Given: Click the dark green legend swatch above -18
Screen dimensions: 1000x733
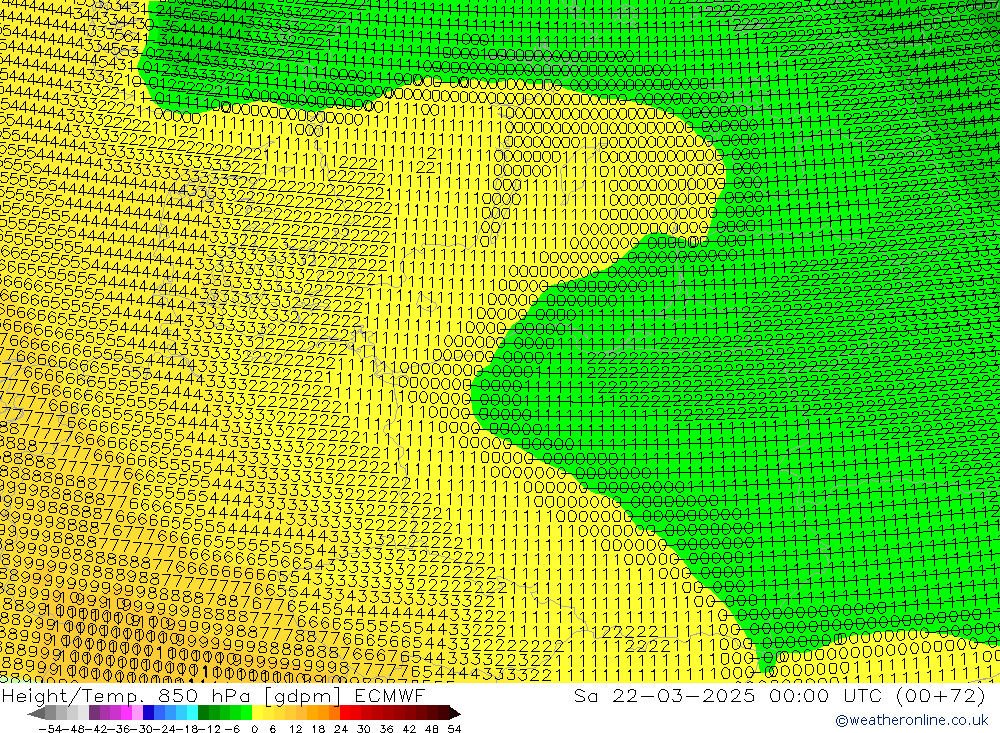Looking at the screenshot, I should (x=203, y=713).
